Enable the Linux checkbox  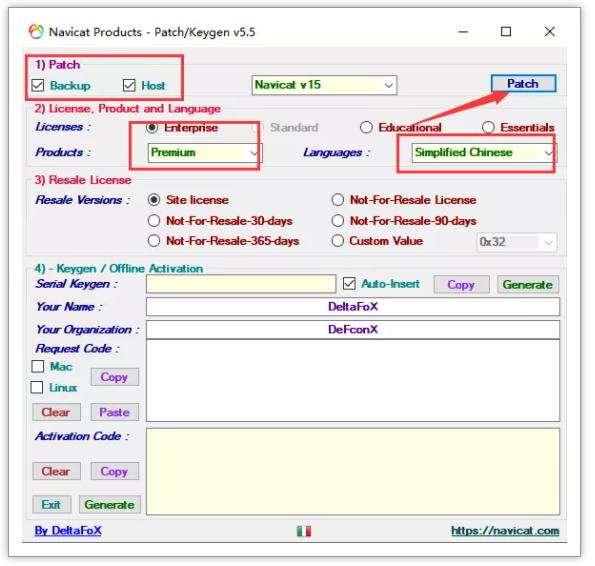click(37, 387)
